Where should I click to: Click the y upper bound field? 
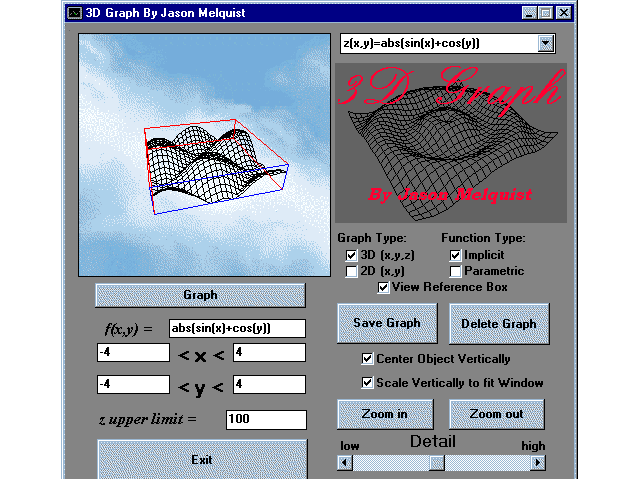269,384
